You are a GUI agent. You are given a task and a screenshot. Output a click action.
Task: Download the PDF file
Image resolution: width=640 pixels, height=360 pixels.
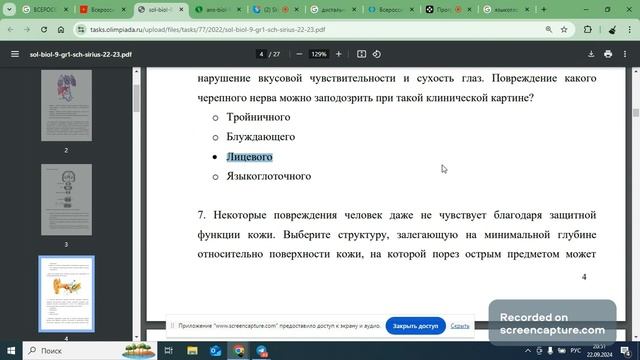click(591, 54)
